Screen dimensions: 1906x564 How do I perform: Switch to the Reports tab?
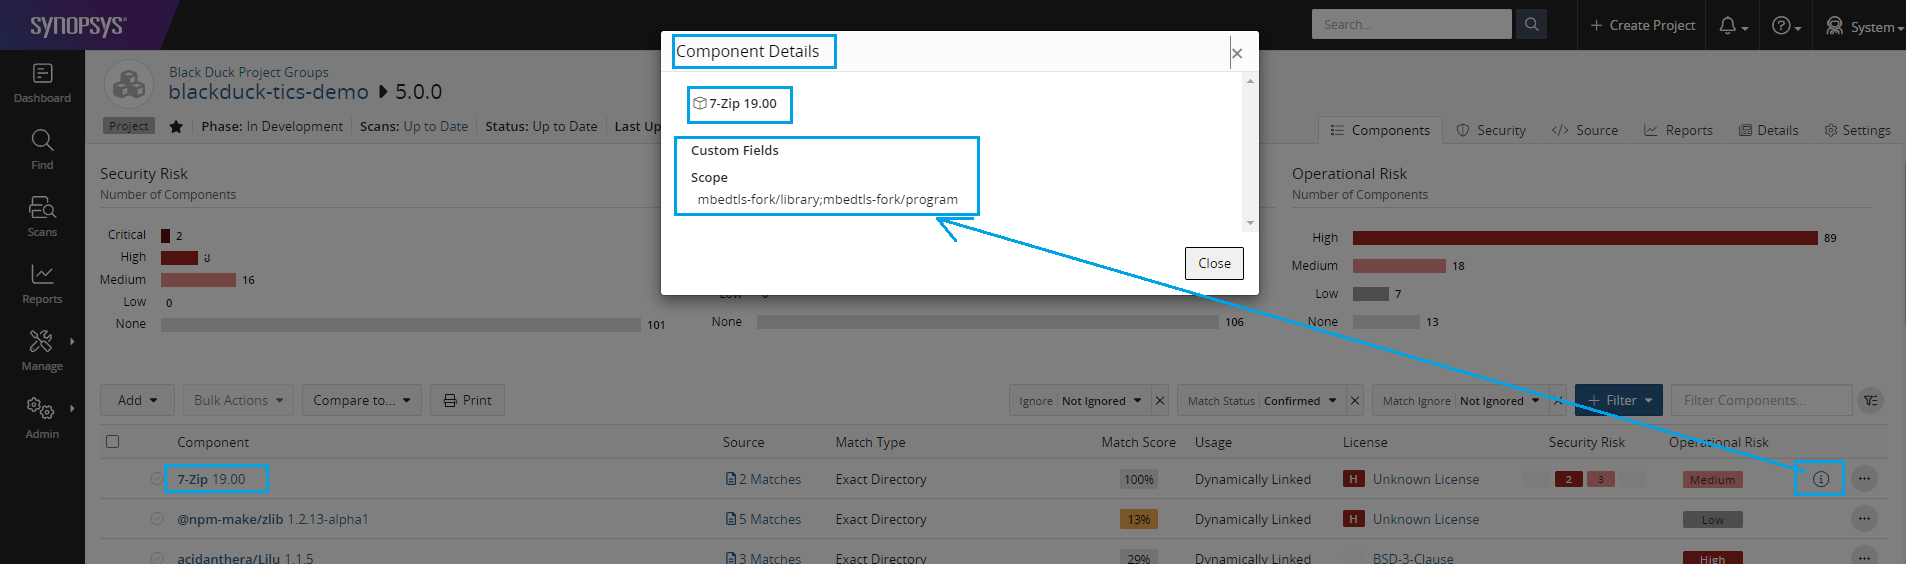coord(1678,130)
